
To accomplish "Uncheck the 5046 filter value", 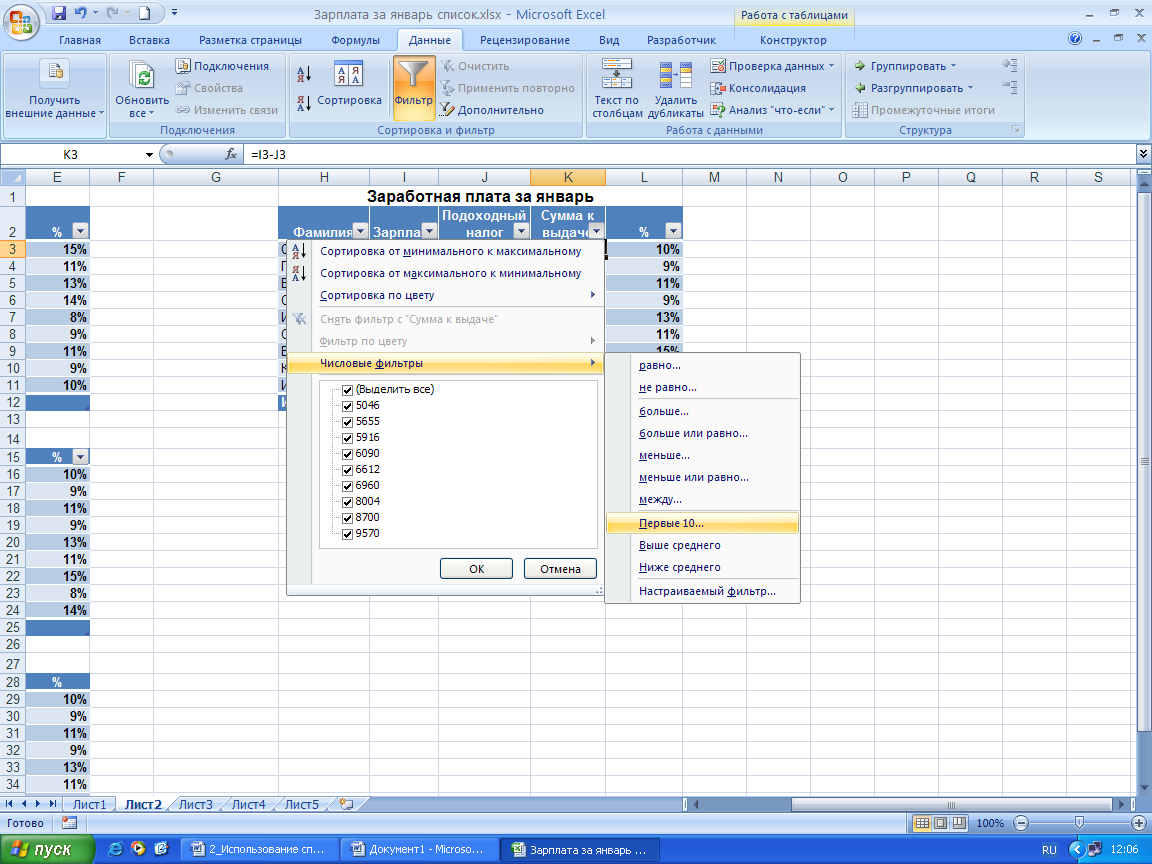I will click(348, 406).
